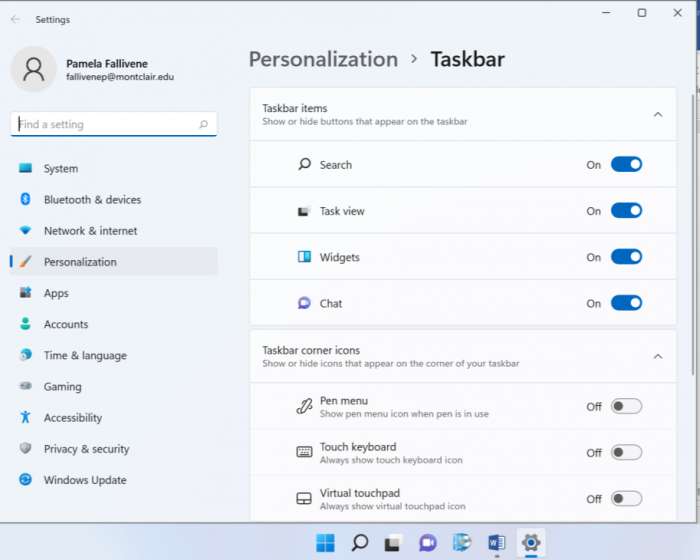Turn off the Search taskbar toggle

[x=626, y=165]
